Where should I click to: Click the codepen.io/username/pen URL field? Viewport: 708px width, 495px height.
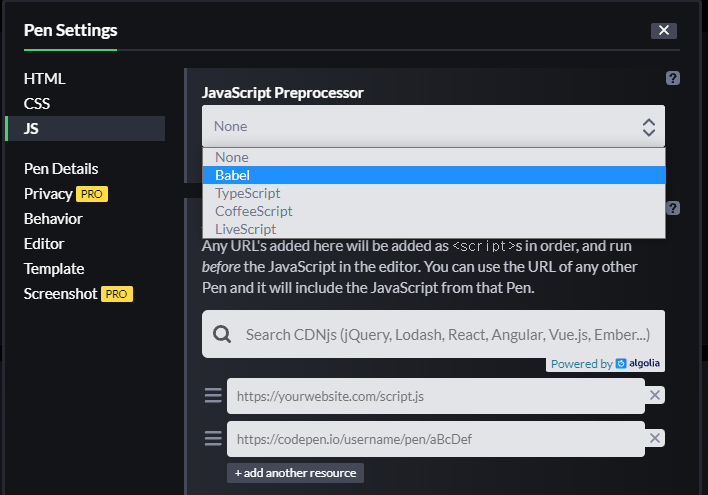pyautogui.click(x=436, y=439)
